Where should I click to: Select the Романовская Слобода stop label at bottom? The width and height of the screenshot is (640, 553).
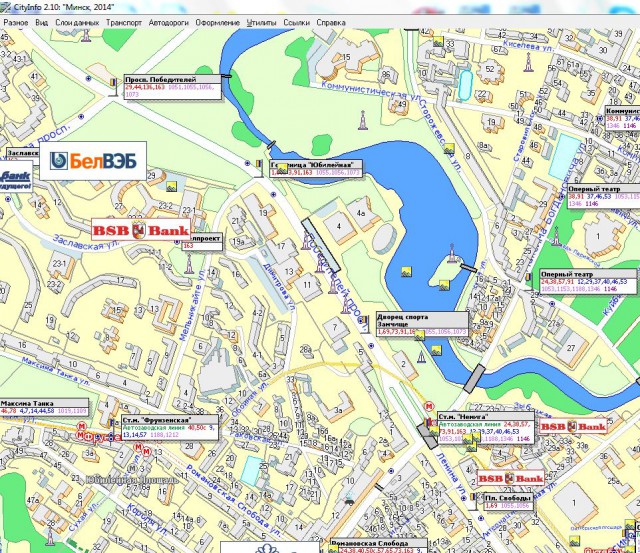pos(379,546)
